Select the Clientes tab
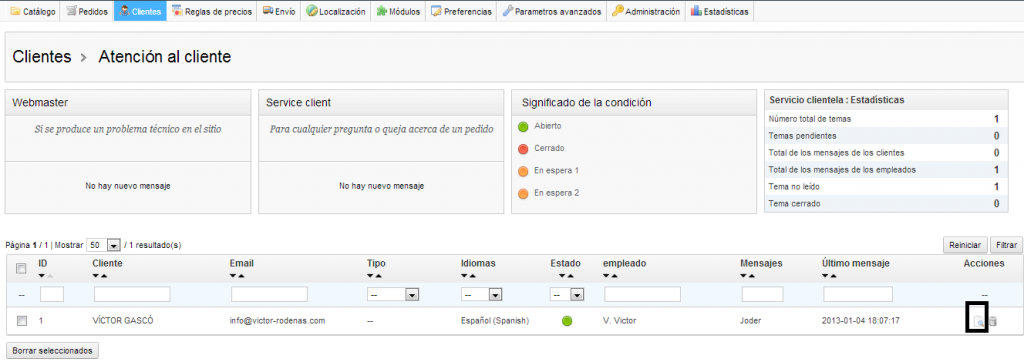Image resolution: width=1024 pixels, height=362 pixels. (140, 11)
